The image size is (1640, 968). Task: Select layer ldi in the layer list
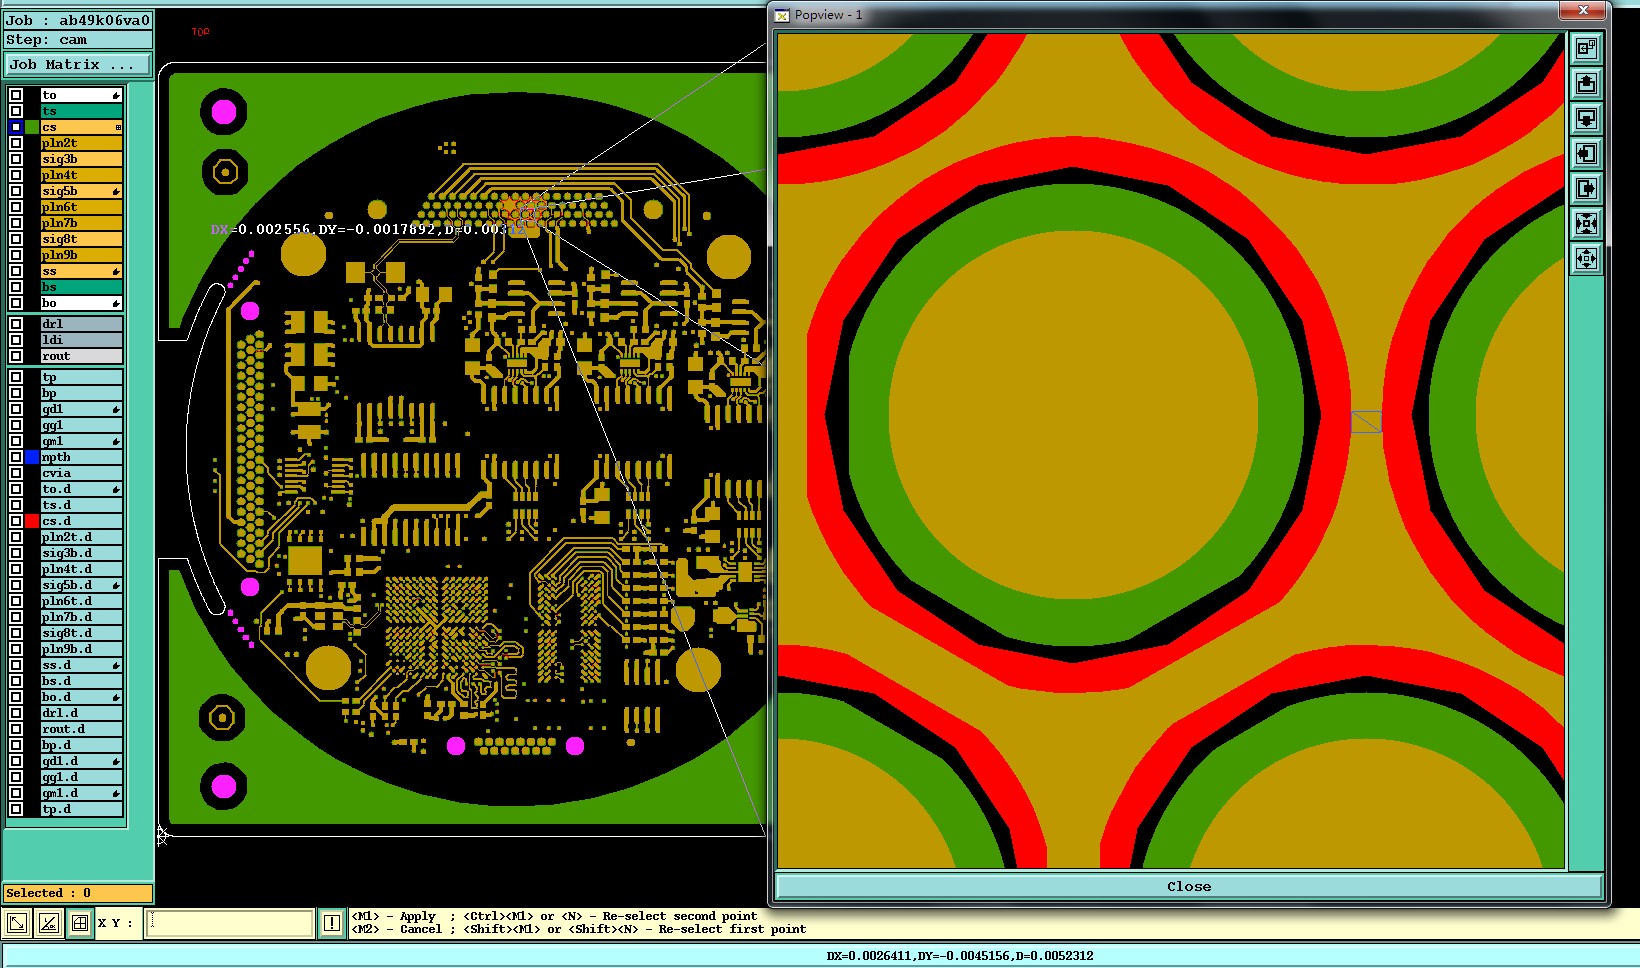(x=81, y=340)
